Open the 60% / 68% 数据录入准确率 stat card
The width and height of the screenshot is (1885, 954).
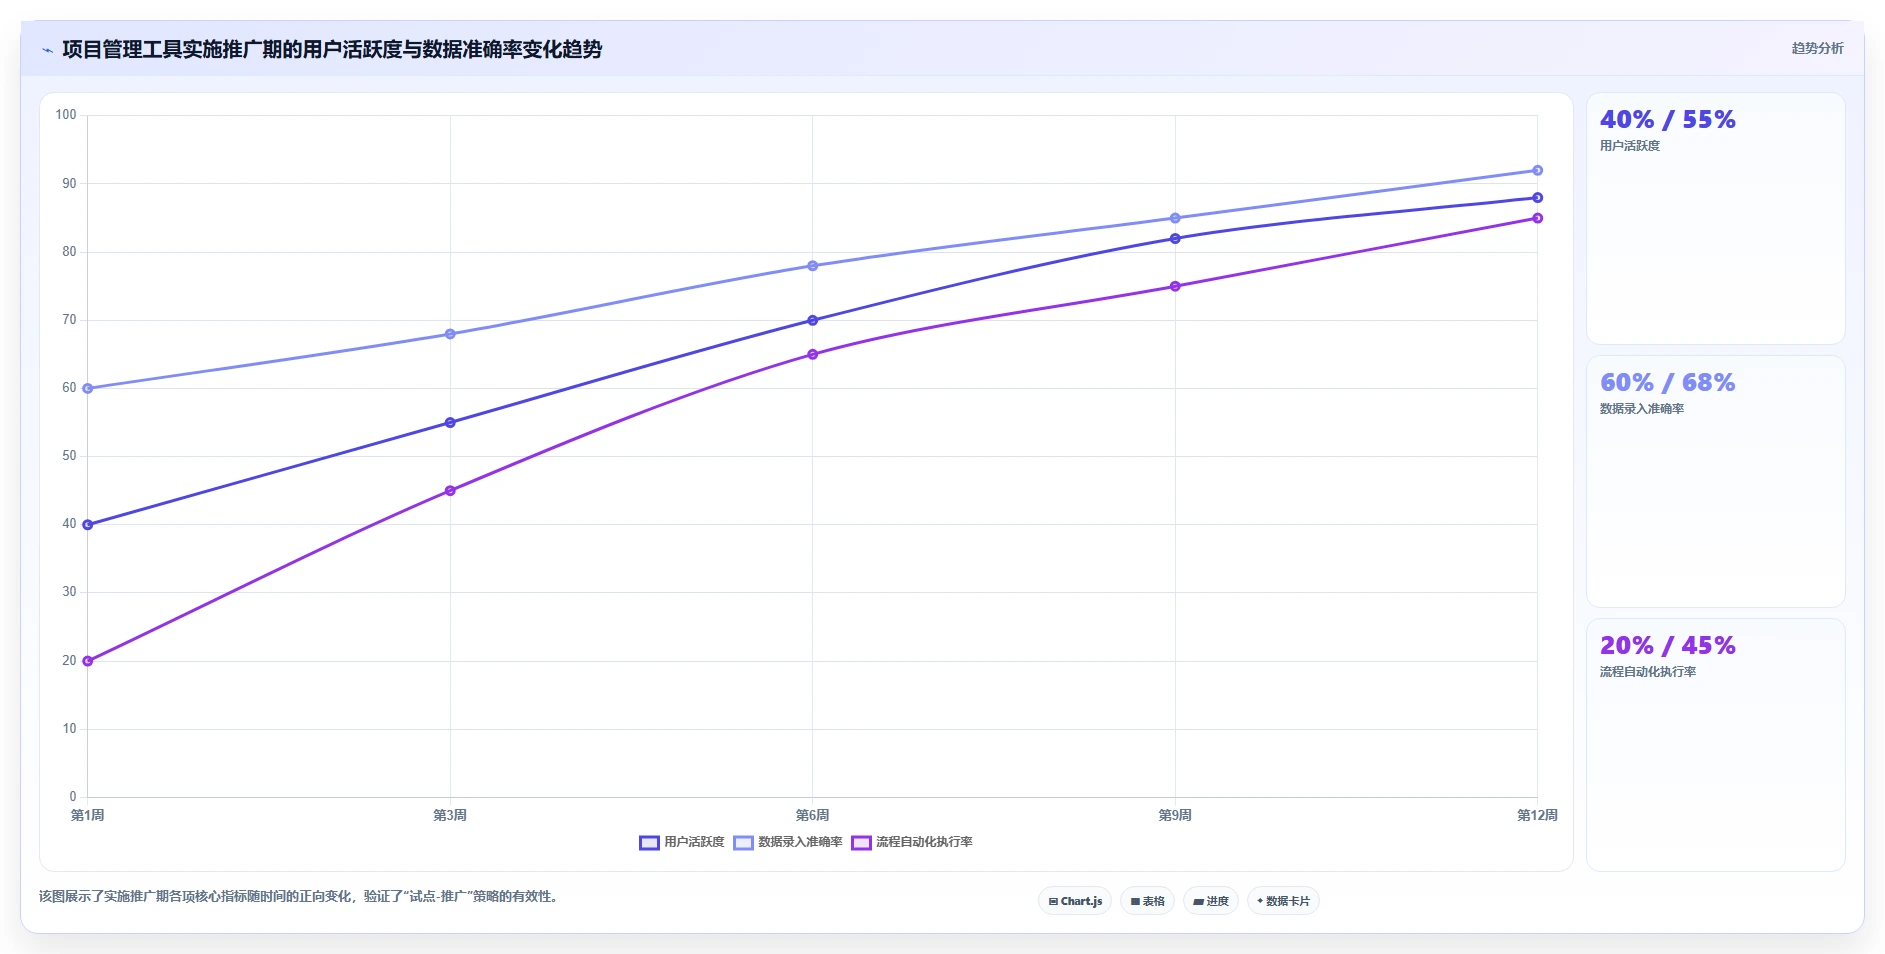pos(1716,482)
